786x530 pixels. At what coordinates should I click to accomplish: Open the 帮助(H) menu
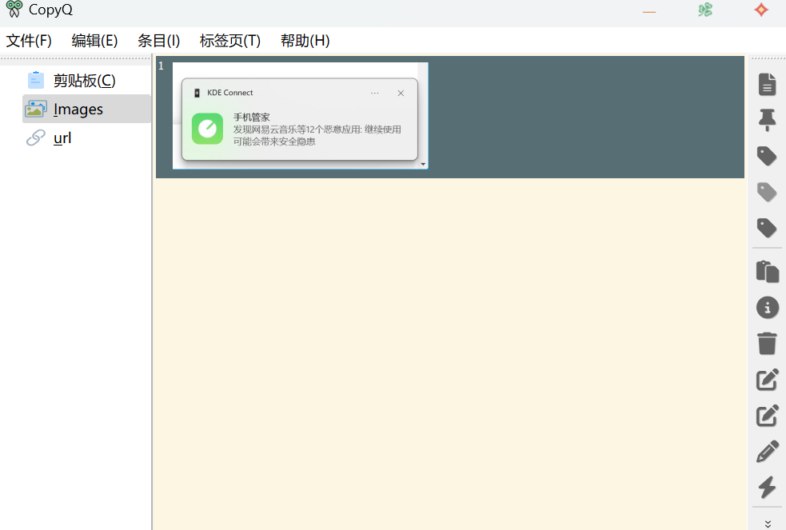click(x=305, y=41)
